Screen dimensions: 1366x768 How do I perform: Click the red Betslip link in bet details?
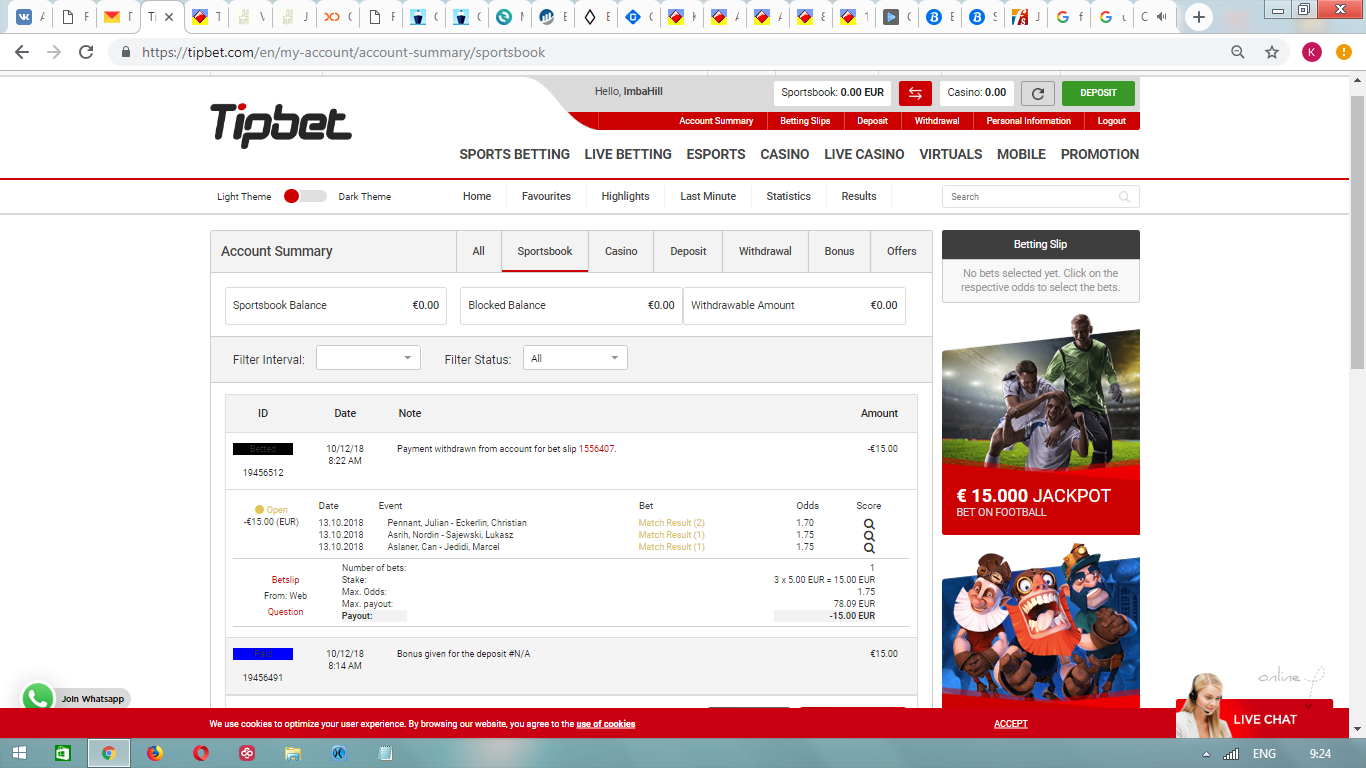[x=285, y=580]
